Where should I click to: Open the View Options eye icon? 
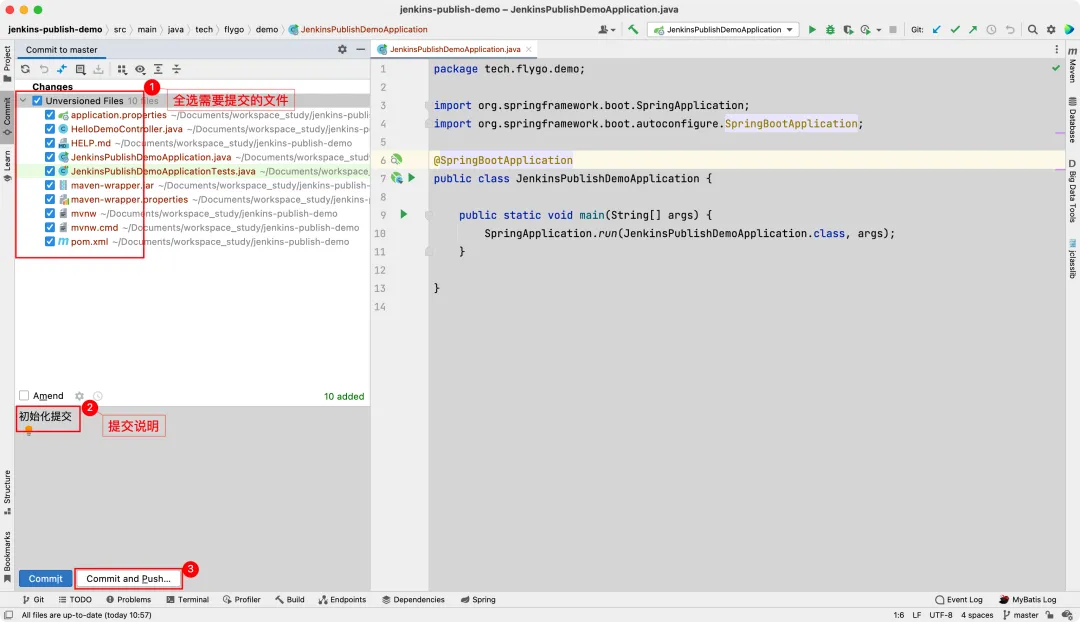pyautogui.click(x=140, y=69)
